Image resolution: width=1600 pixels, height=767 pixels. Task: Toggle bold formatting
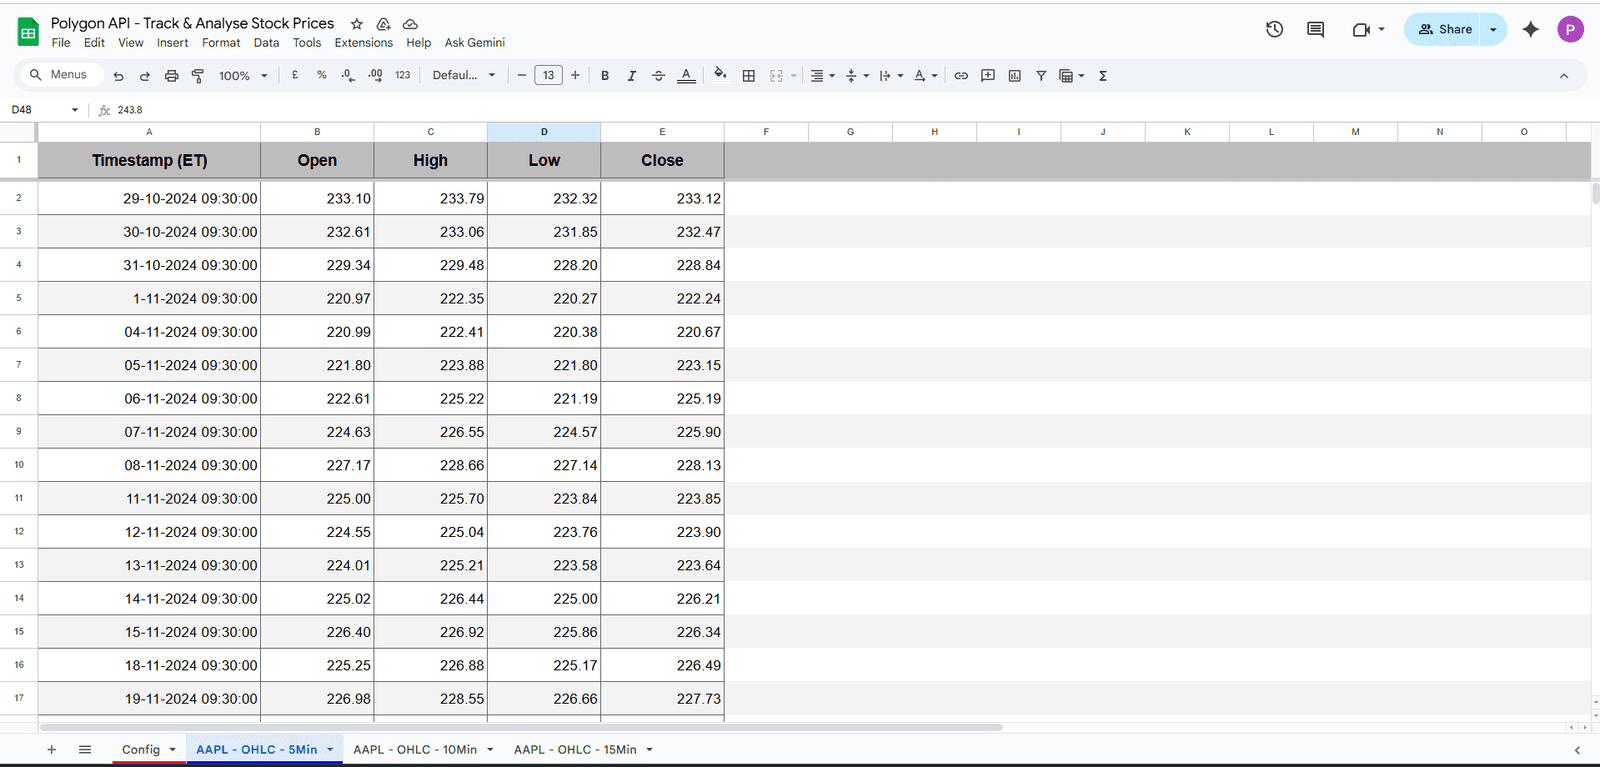pos(605,76)
